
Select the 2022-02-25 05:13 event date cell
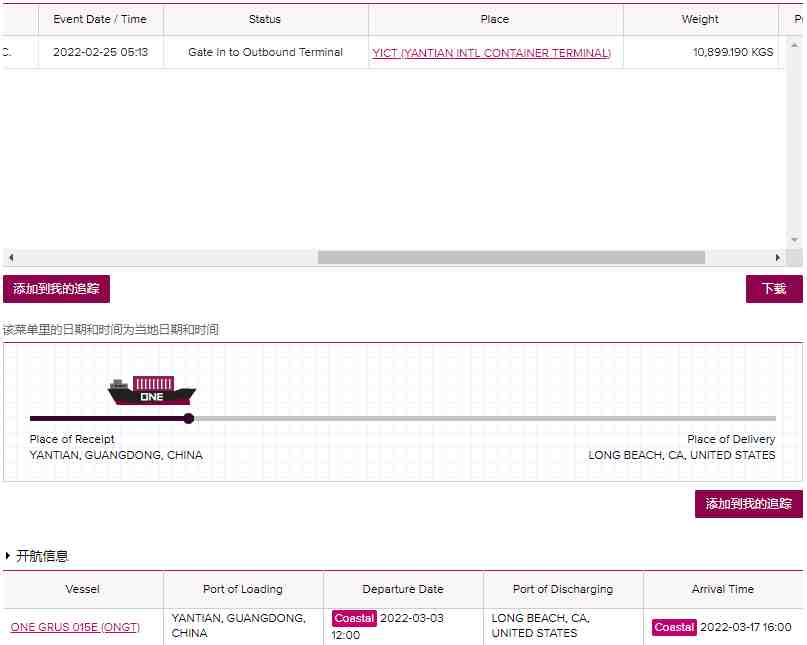[100, 52]
